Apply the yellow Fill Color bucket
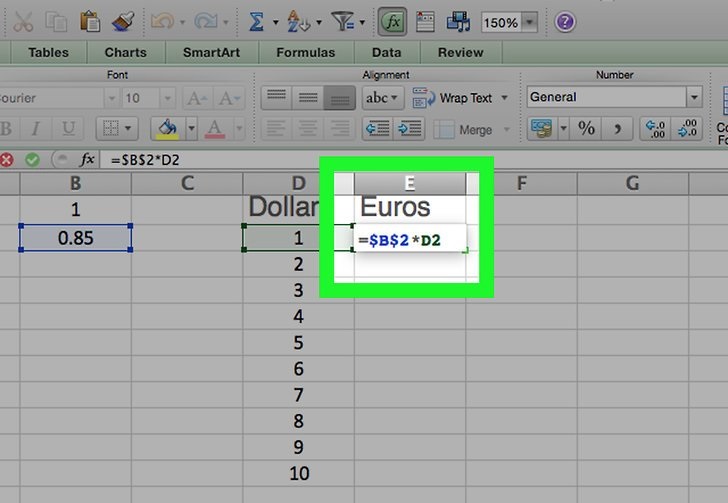Screen dimensions: 728x503 point(168,129)
